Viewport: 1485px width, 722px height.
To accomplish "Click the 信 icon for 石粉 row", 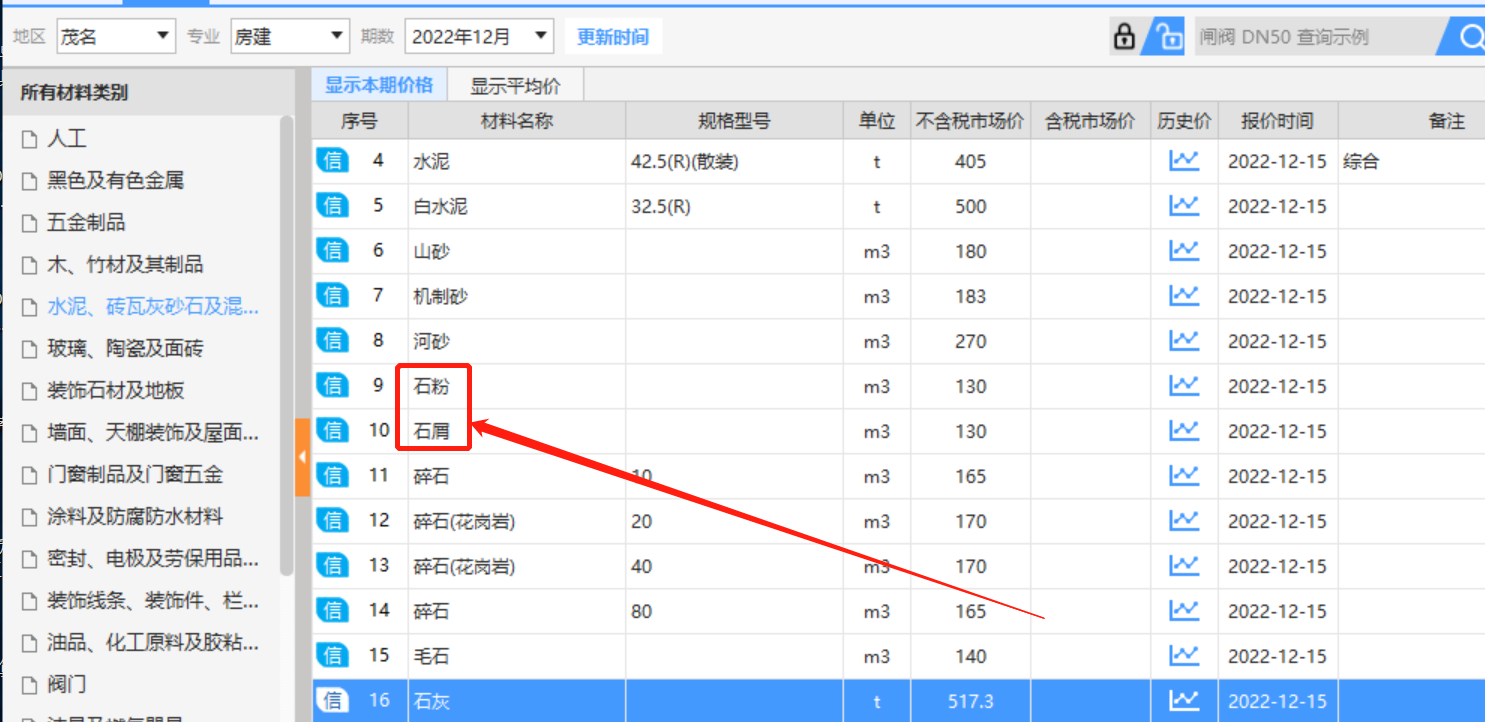I will [x=333, y=385].
